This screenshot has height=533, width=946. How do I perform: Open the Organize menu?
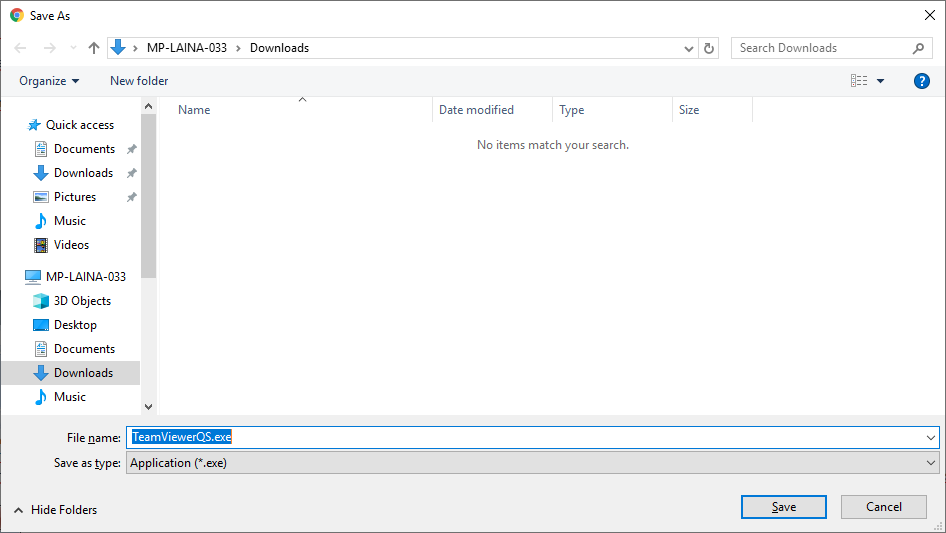click(x=49, y=81)
